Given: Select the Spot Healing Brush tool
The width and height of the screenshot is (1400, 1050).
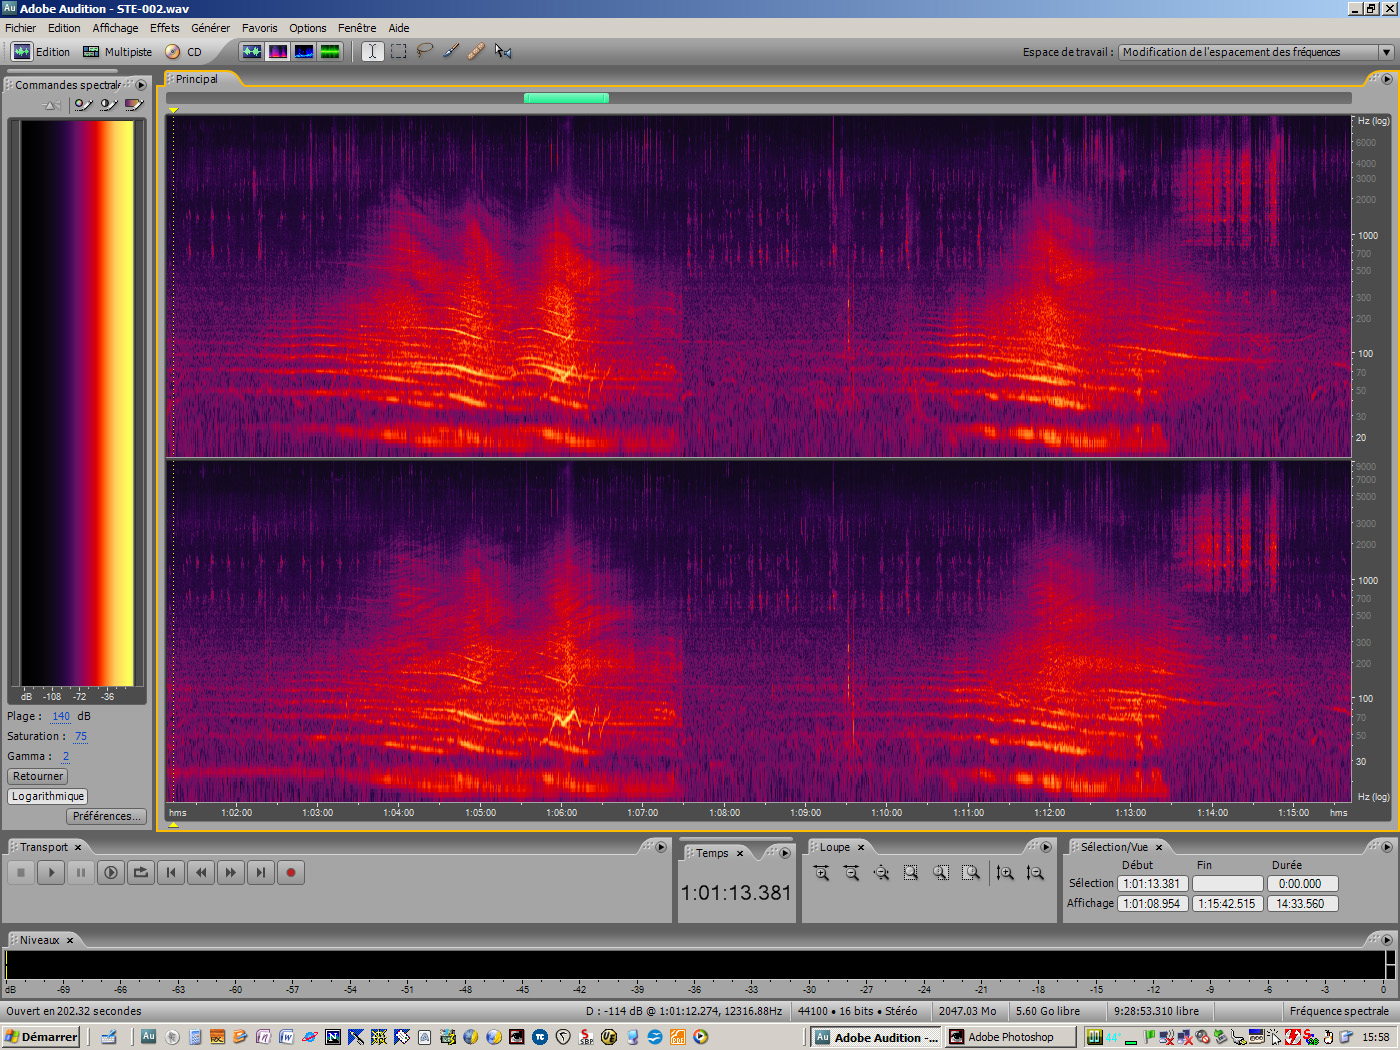Looking at the screenshot, I should tap(476, 51).
